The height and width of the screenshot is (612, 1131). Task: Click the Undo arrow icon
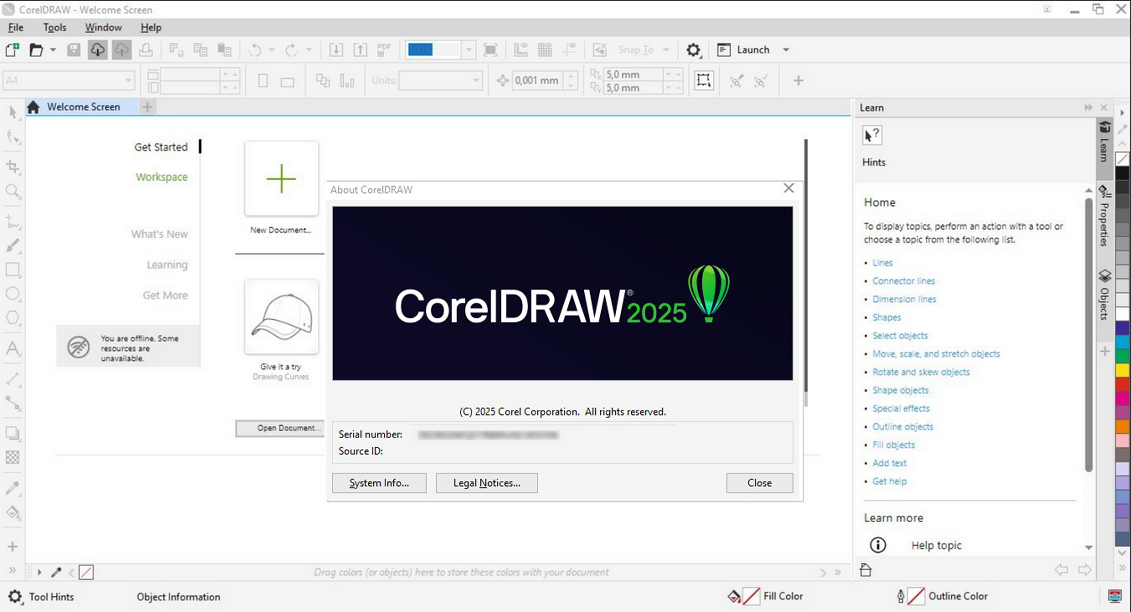click(255, 50)
